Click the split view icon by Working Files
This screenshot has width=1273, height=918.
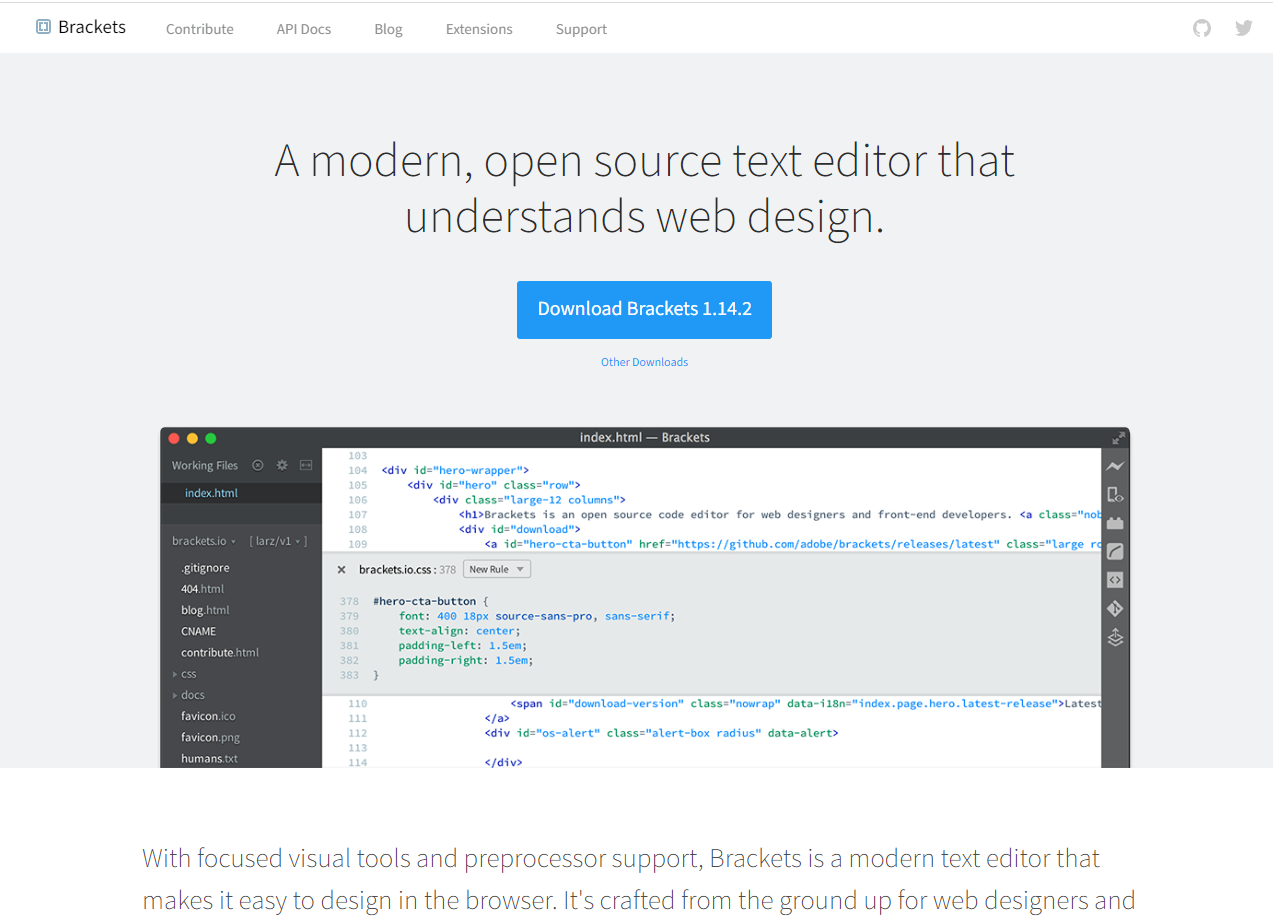click(306, 465)
